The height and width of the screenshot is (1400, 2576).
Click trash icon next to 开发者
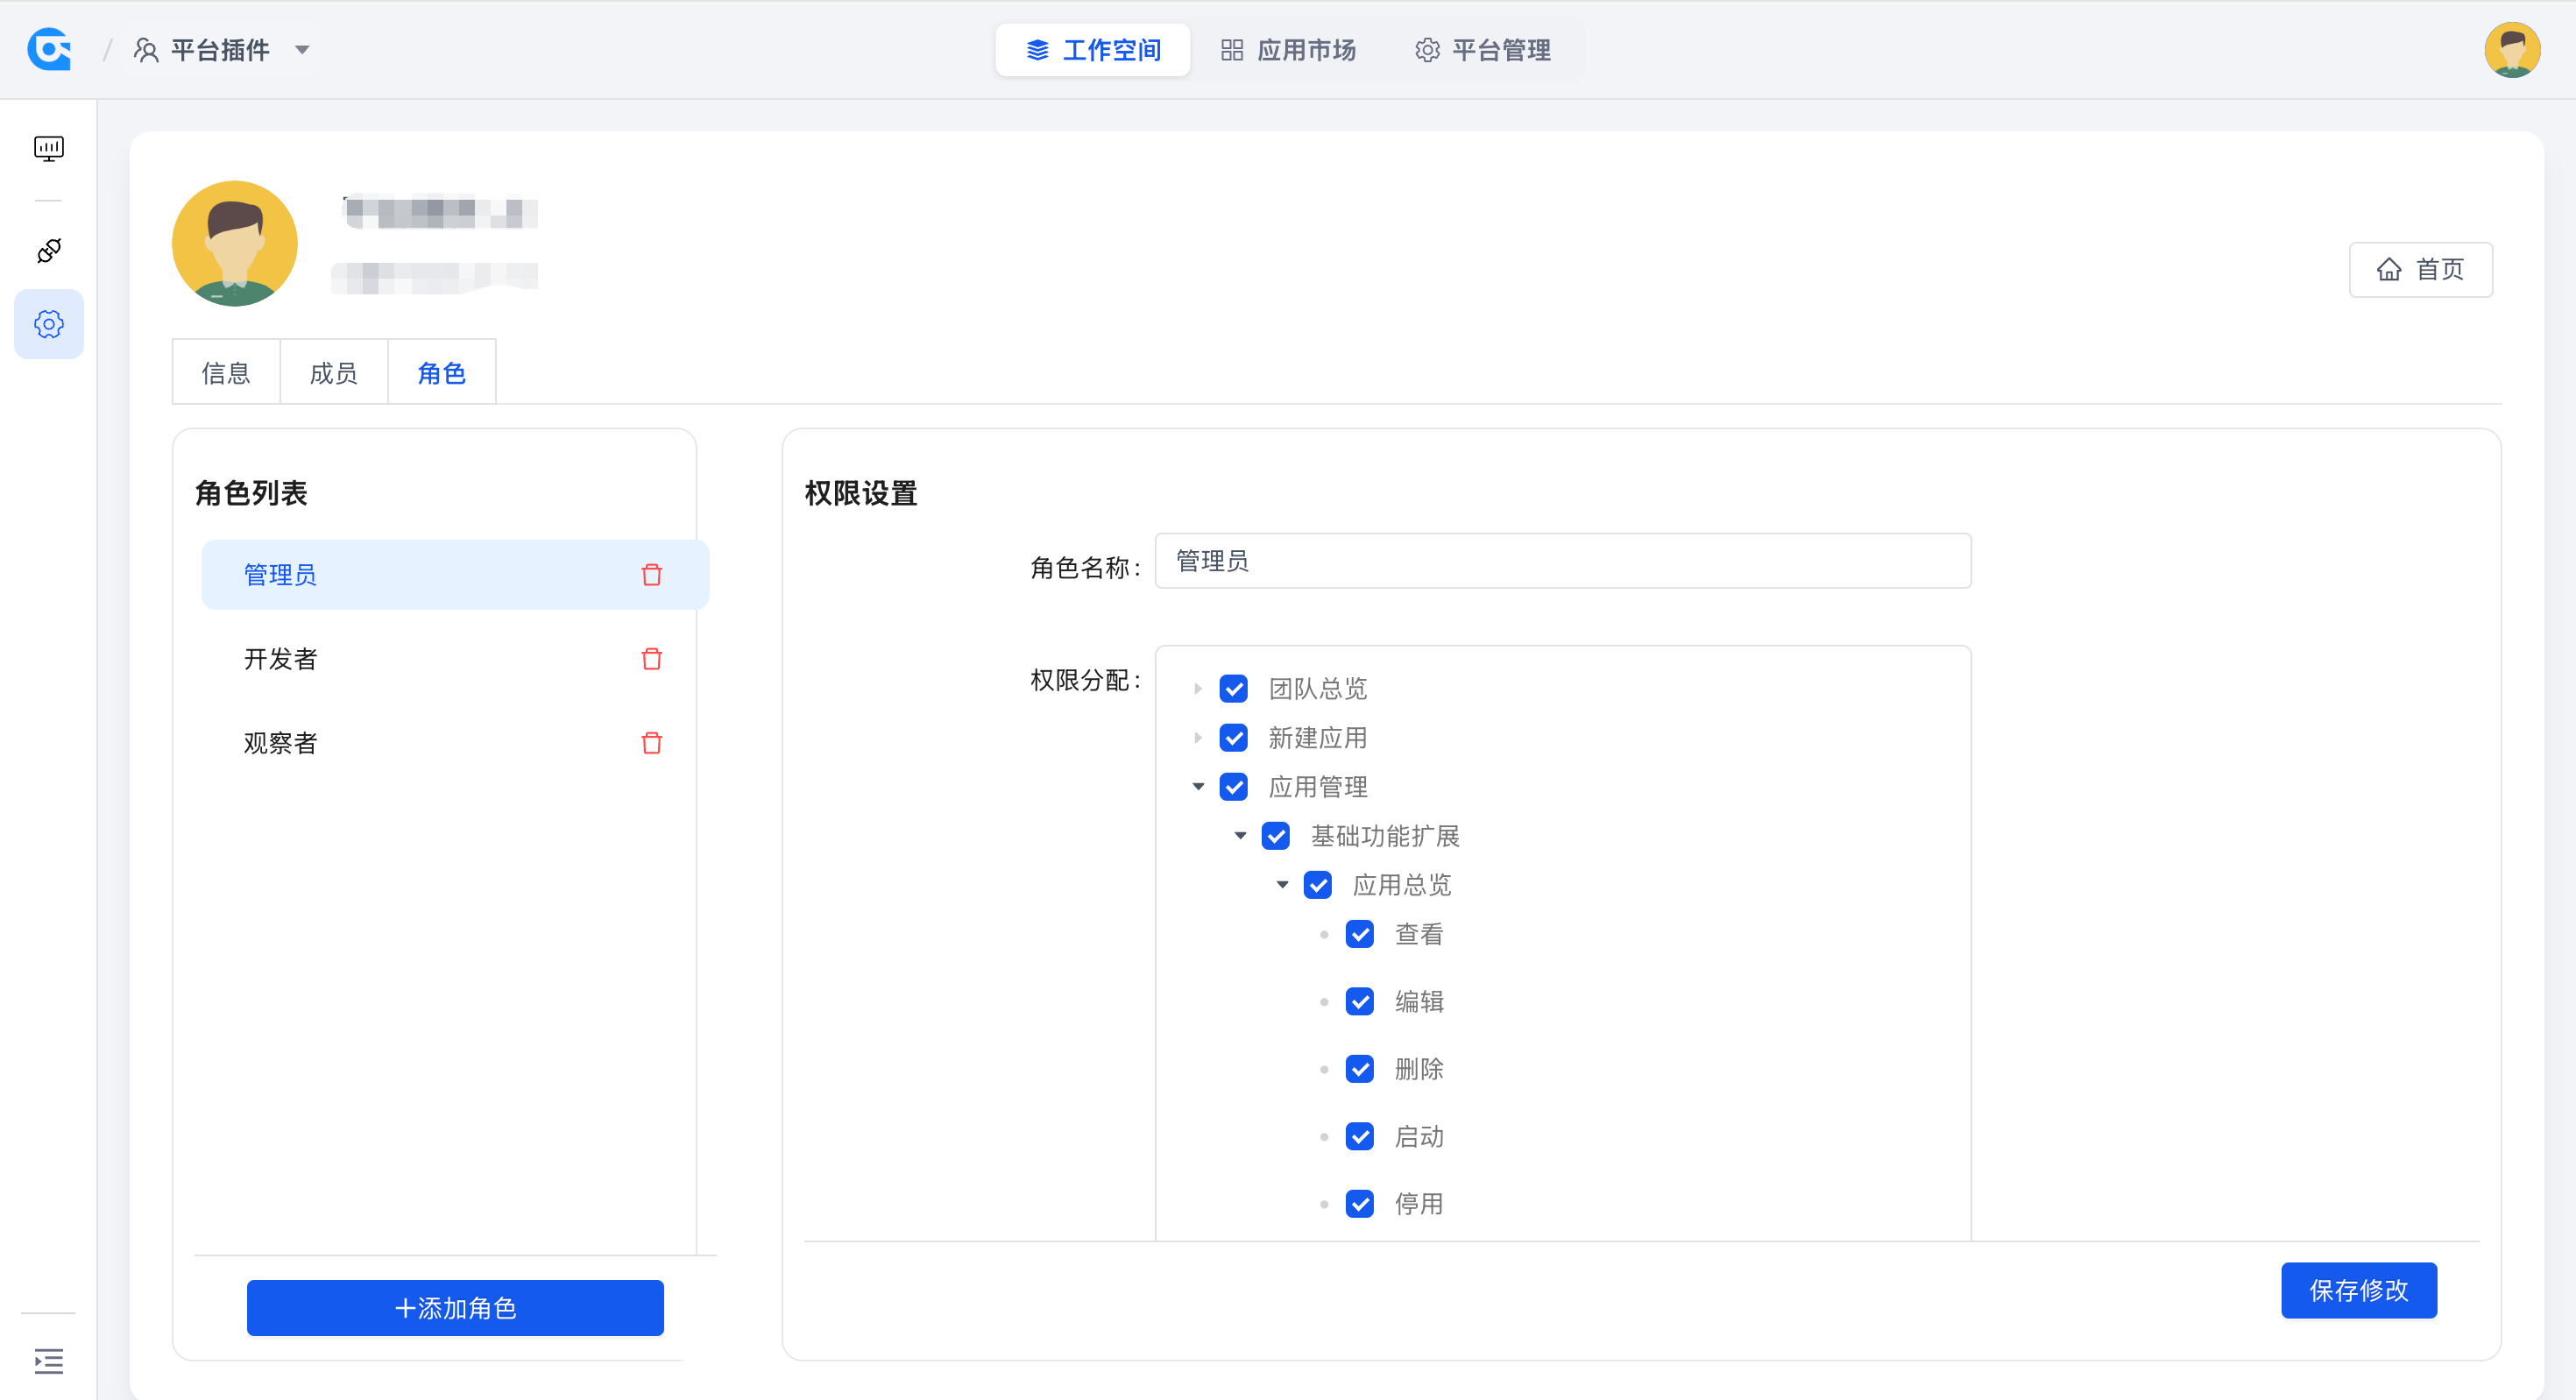[651, 659]
